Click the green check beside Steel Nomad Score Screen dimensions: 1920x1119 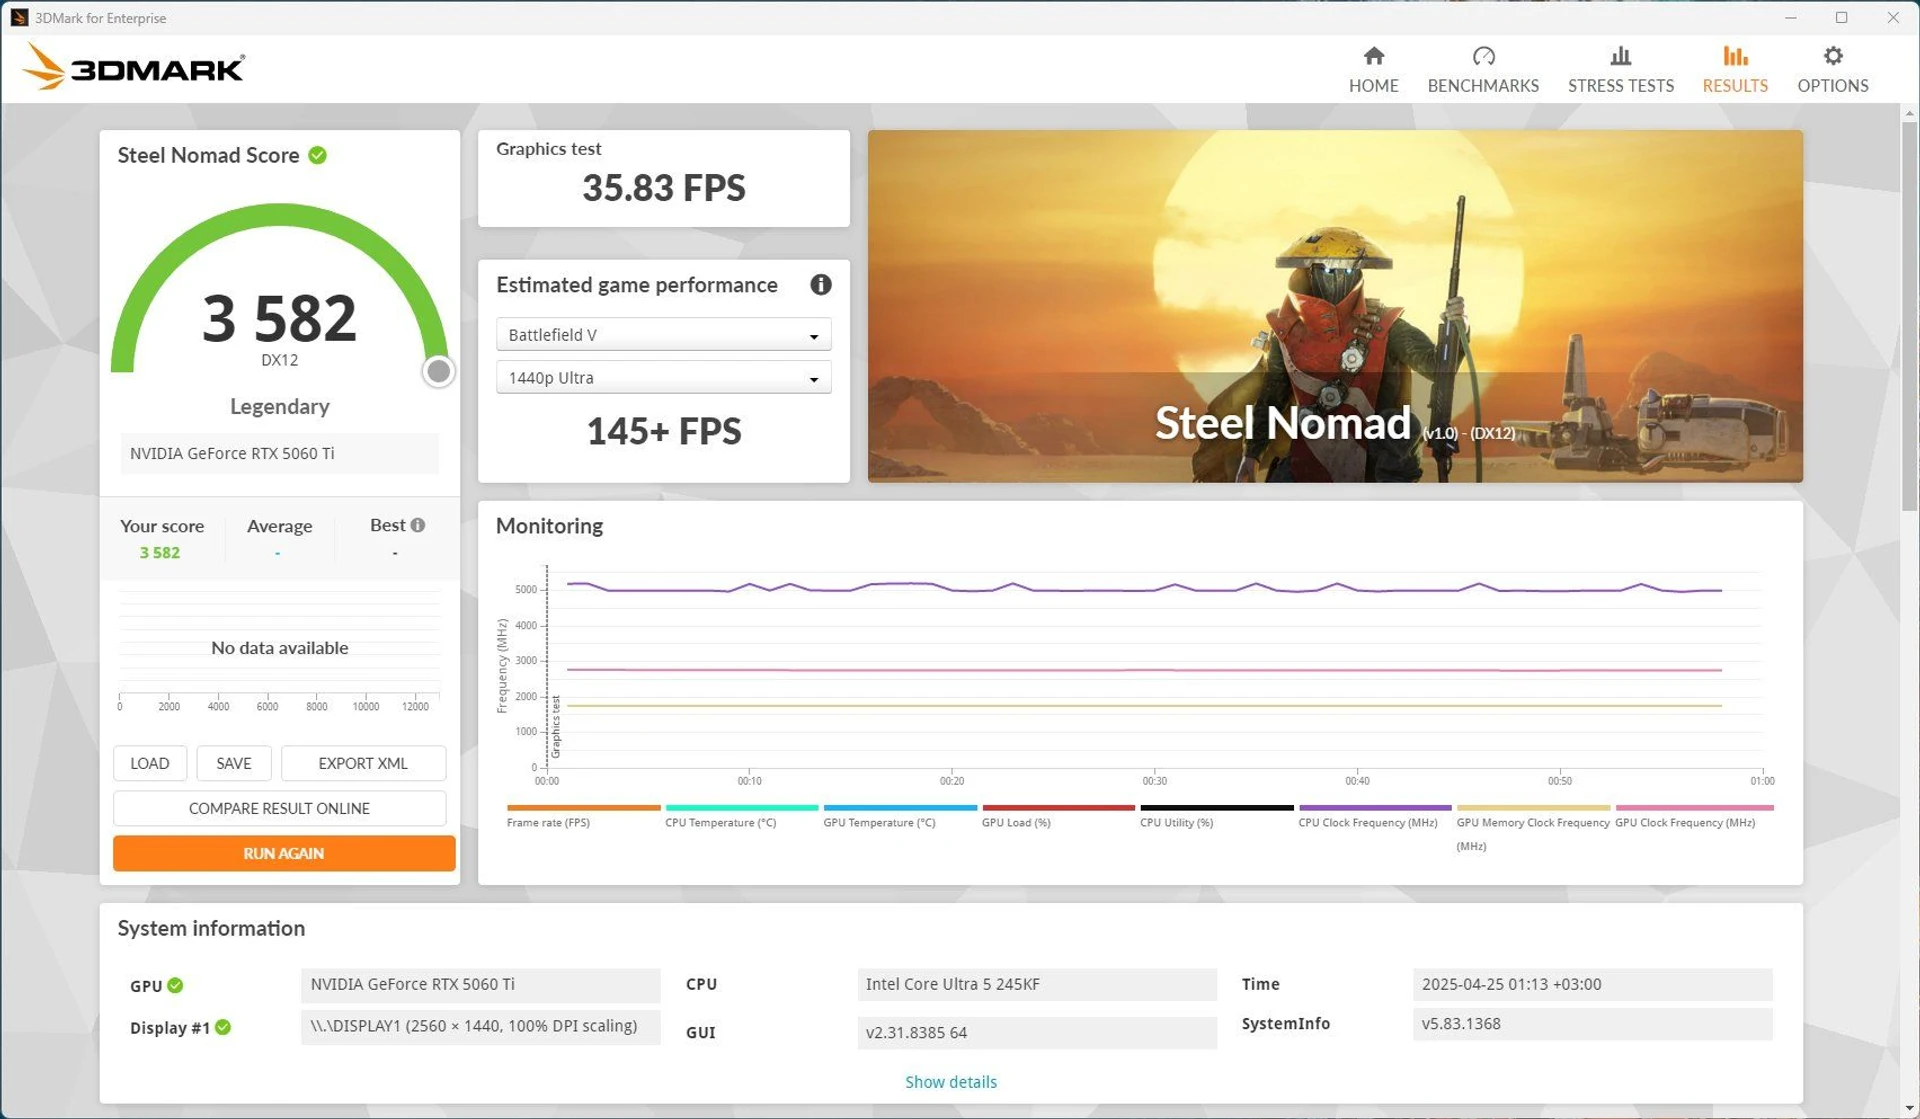tap(317, 155)
